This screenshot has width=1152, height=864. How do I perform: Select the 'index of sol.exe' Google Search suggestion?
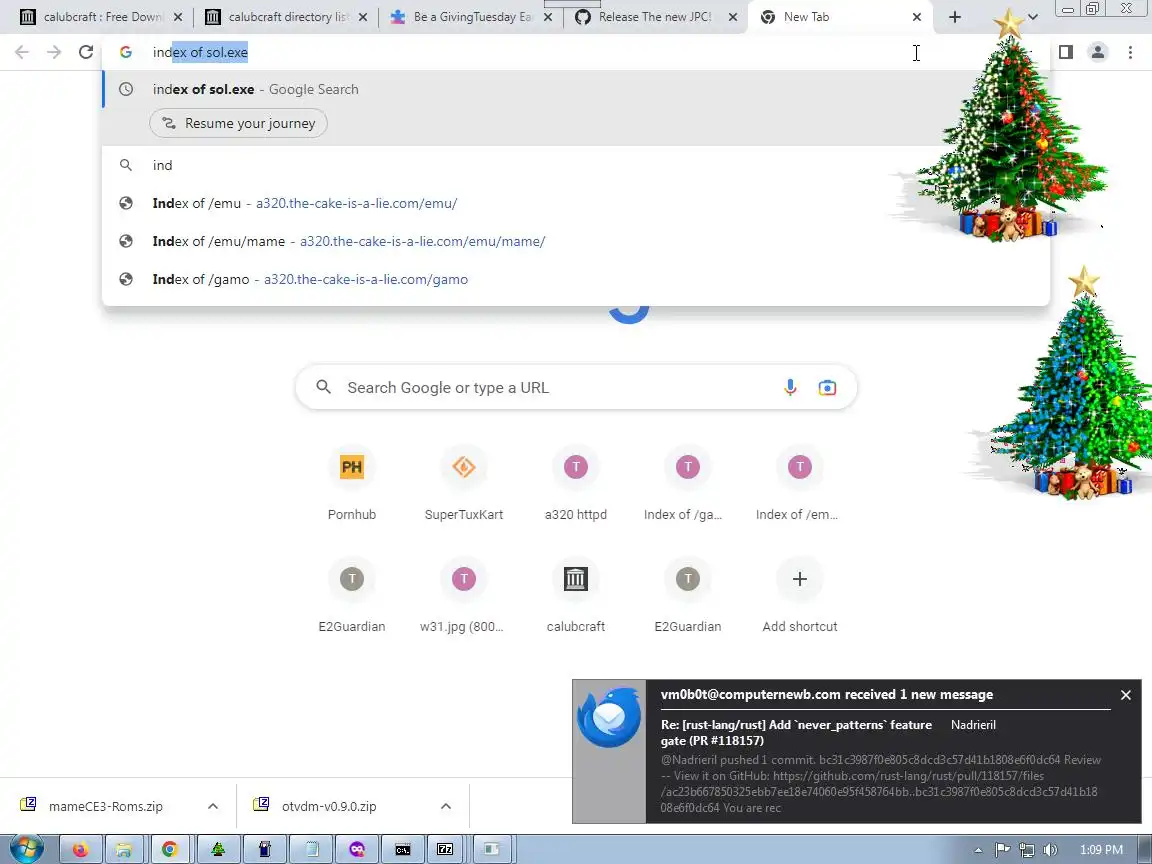(x=575, y=89)
